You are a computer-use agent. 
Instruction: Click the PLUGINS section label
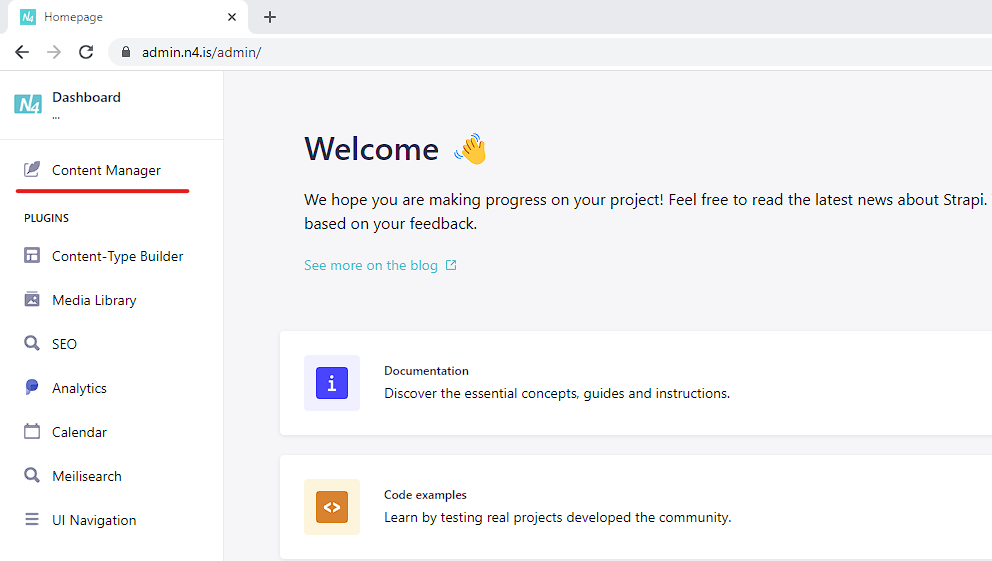46,218
